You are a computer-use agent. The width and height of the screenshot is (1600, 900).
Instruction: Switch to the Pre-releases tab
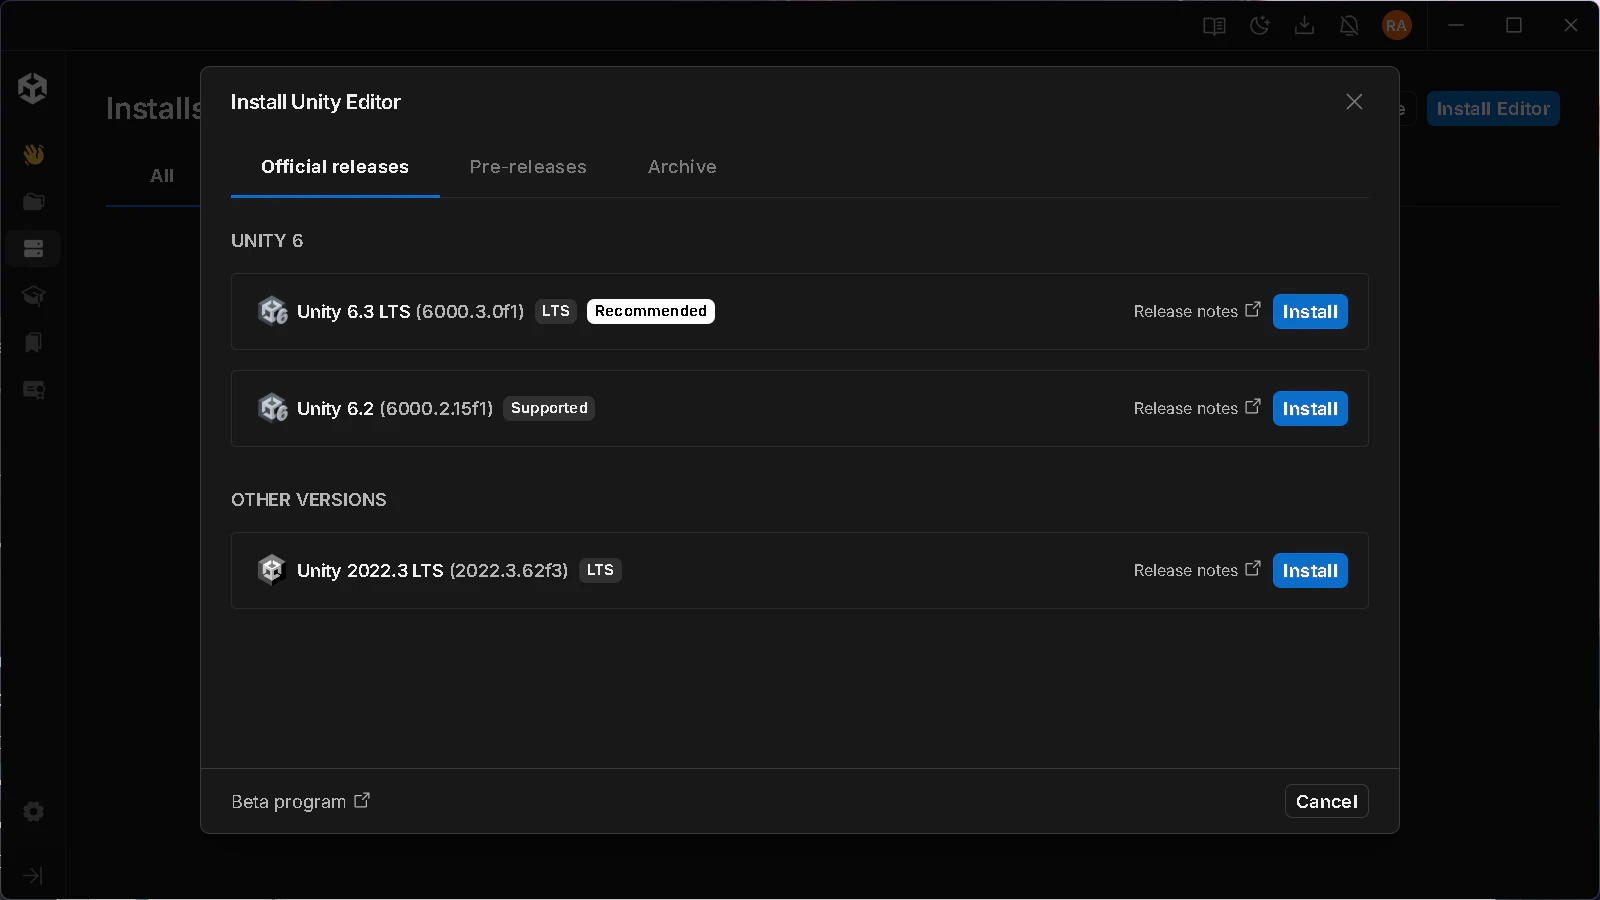tap(528, 167)
